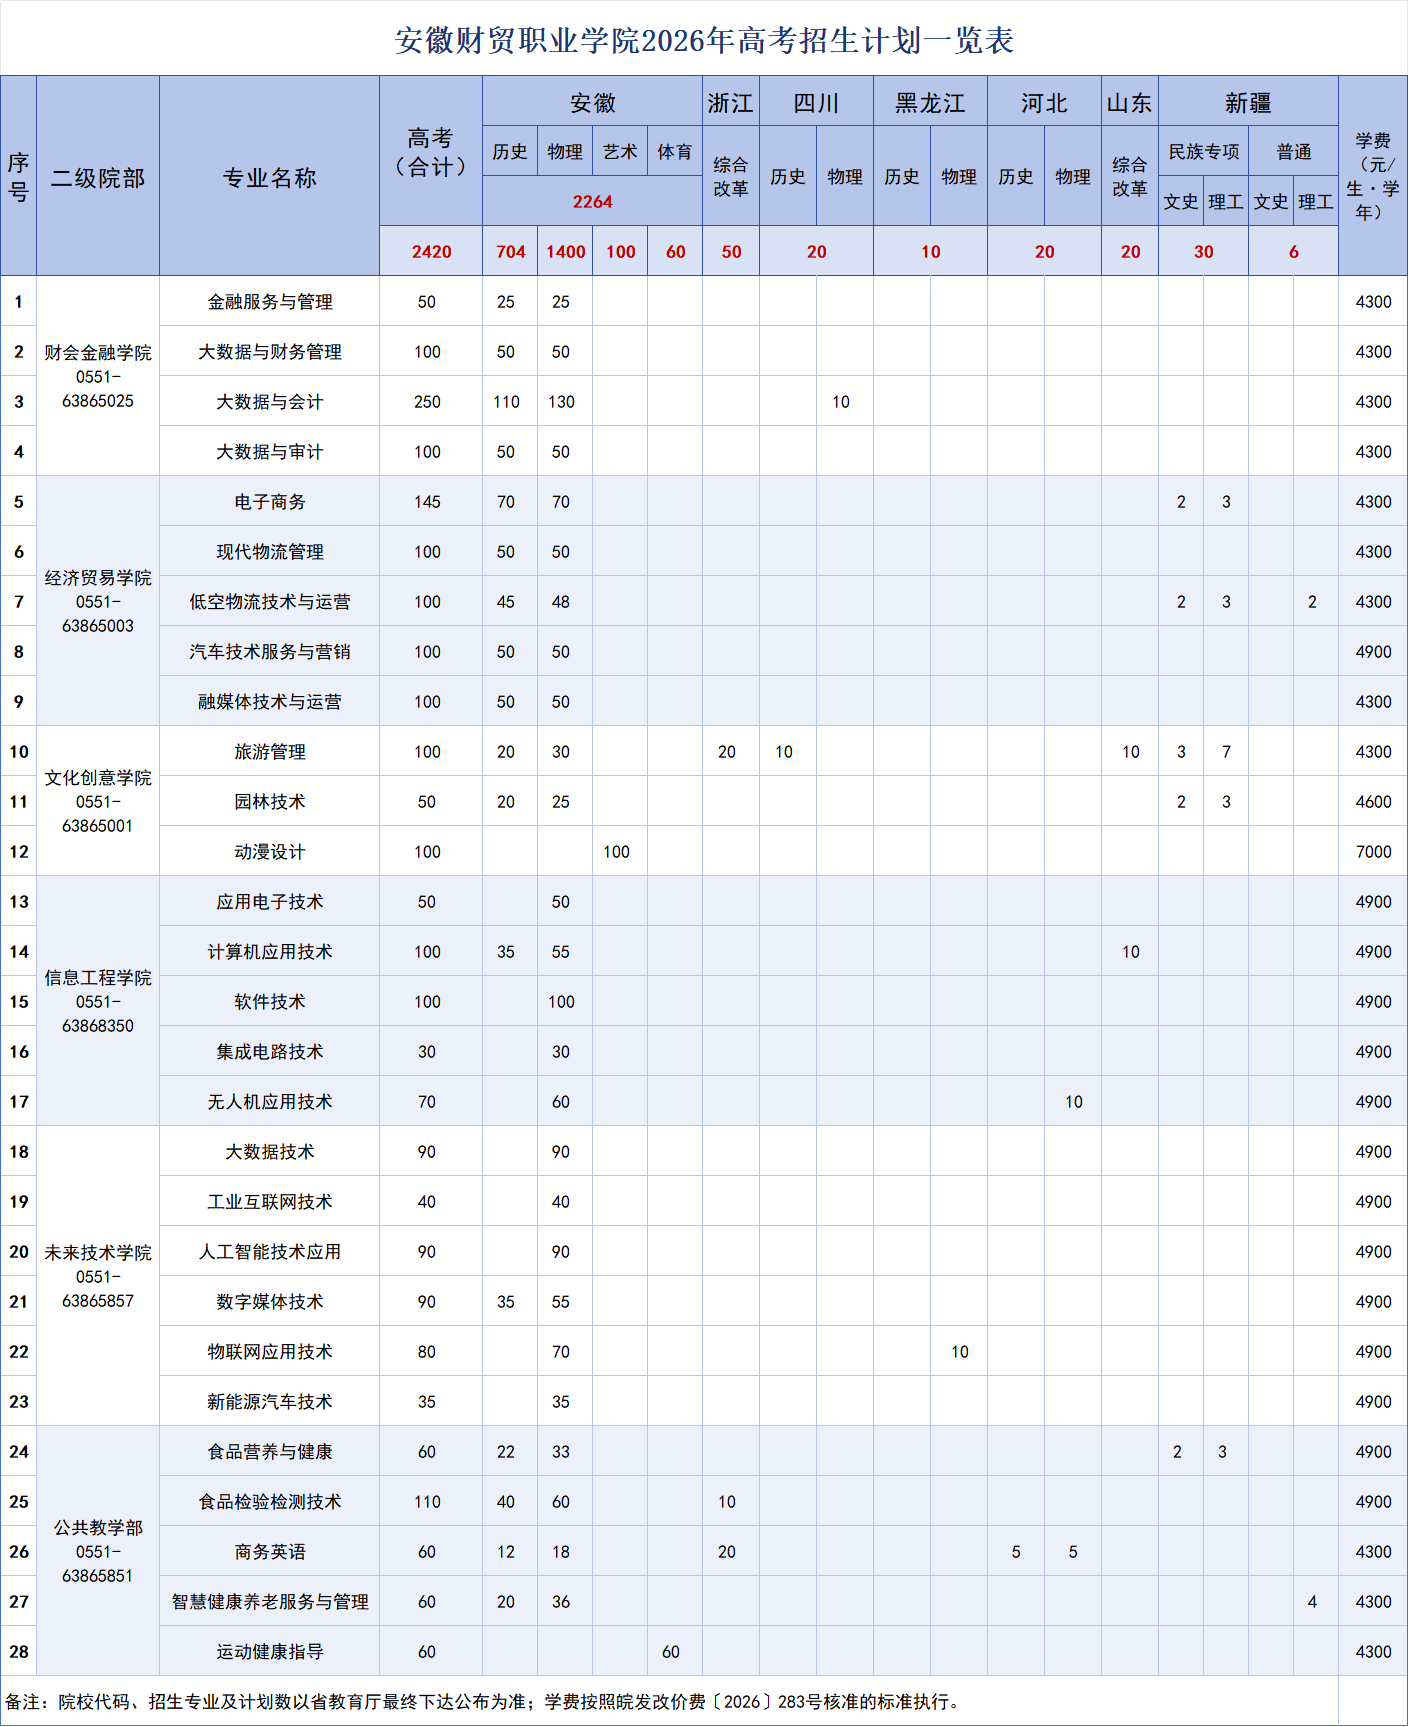Select the major 大数据与审计
Screen dimensions: 1409x1727
(269, 451)
